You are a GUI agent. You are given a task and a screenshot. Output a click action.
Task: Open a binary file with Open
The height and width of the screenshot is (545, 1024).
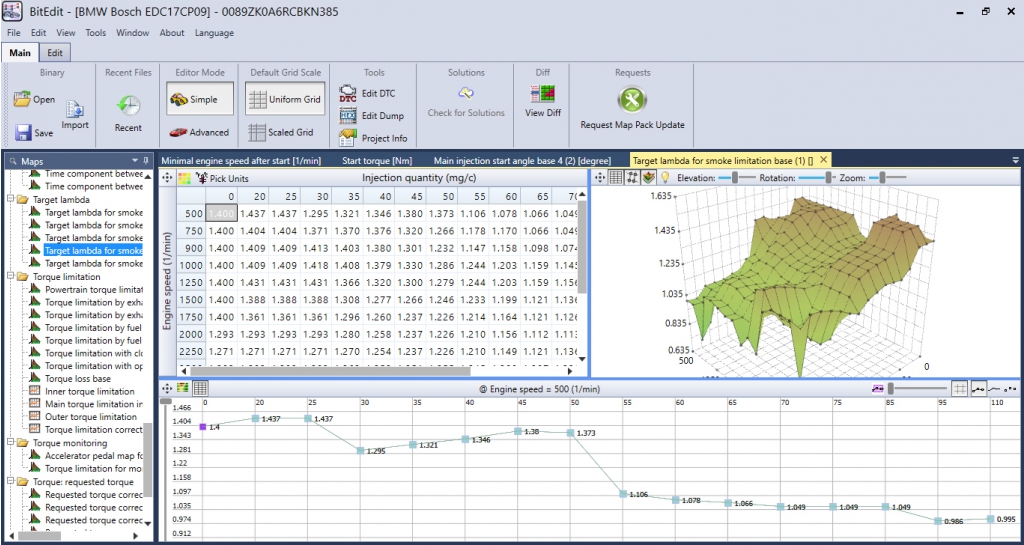point(35,100)
